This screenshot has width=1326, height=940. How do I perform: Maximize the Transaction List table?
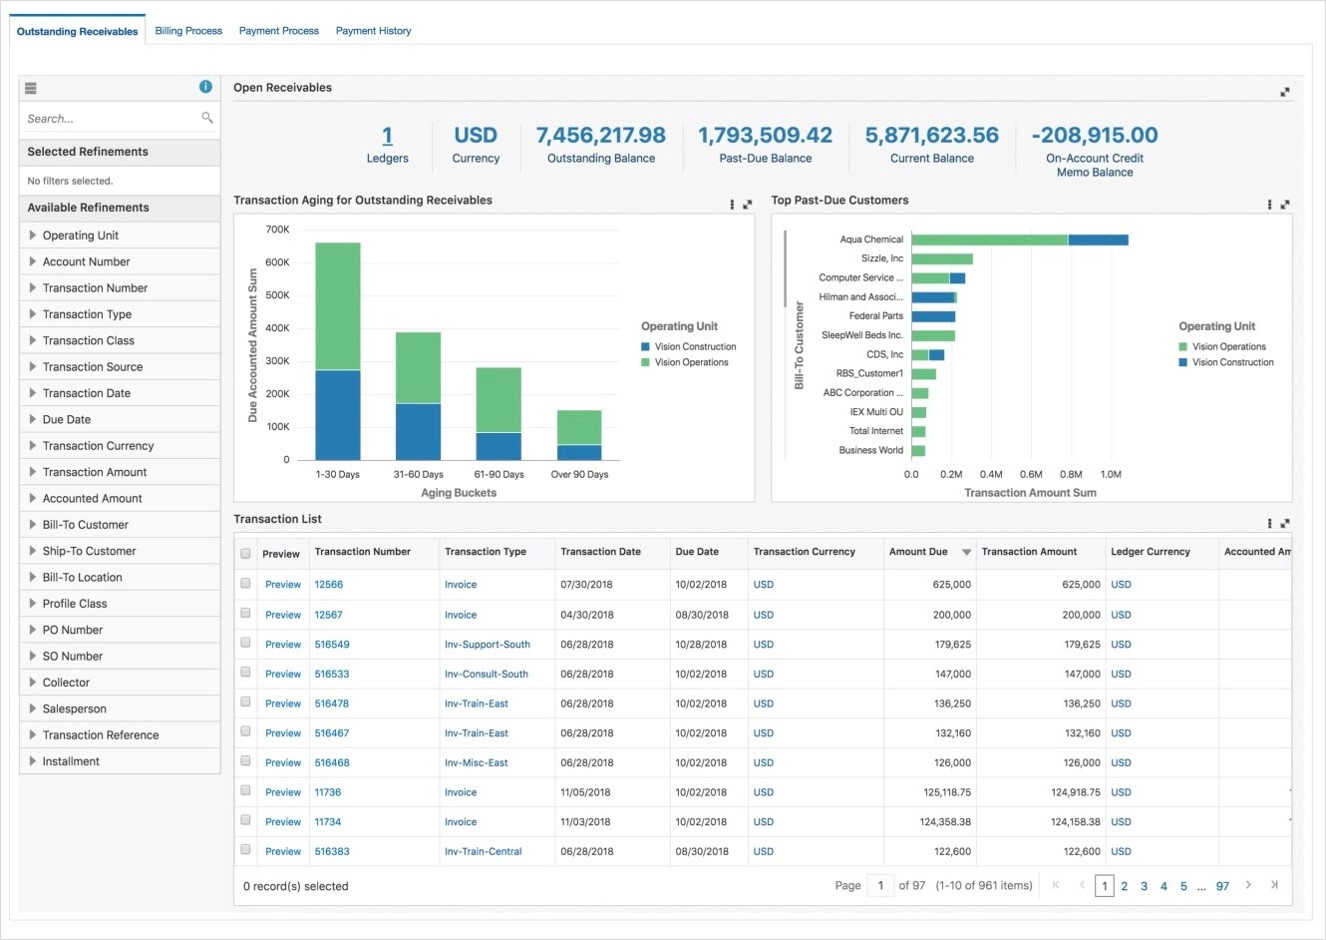pos(1285,523)
